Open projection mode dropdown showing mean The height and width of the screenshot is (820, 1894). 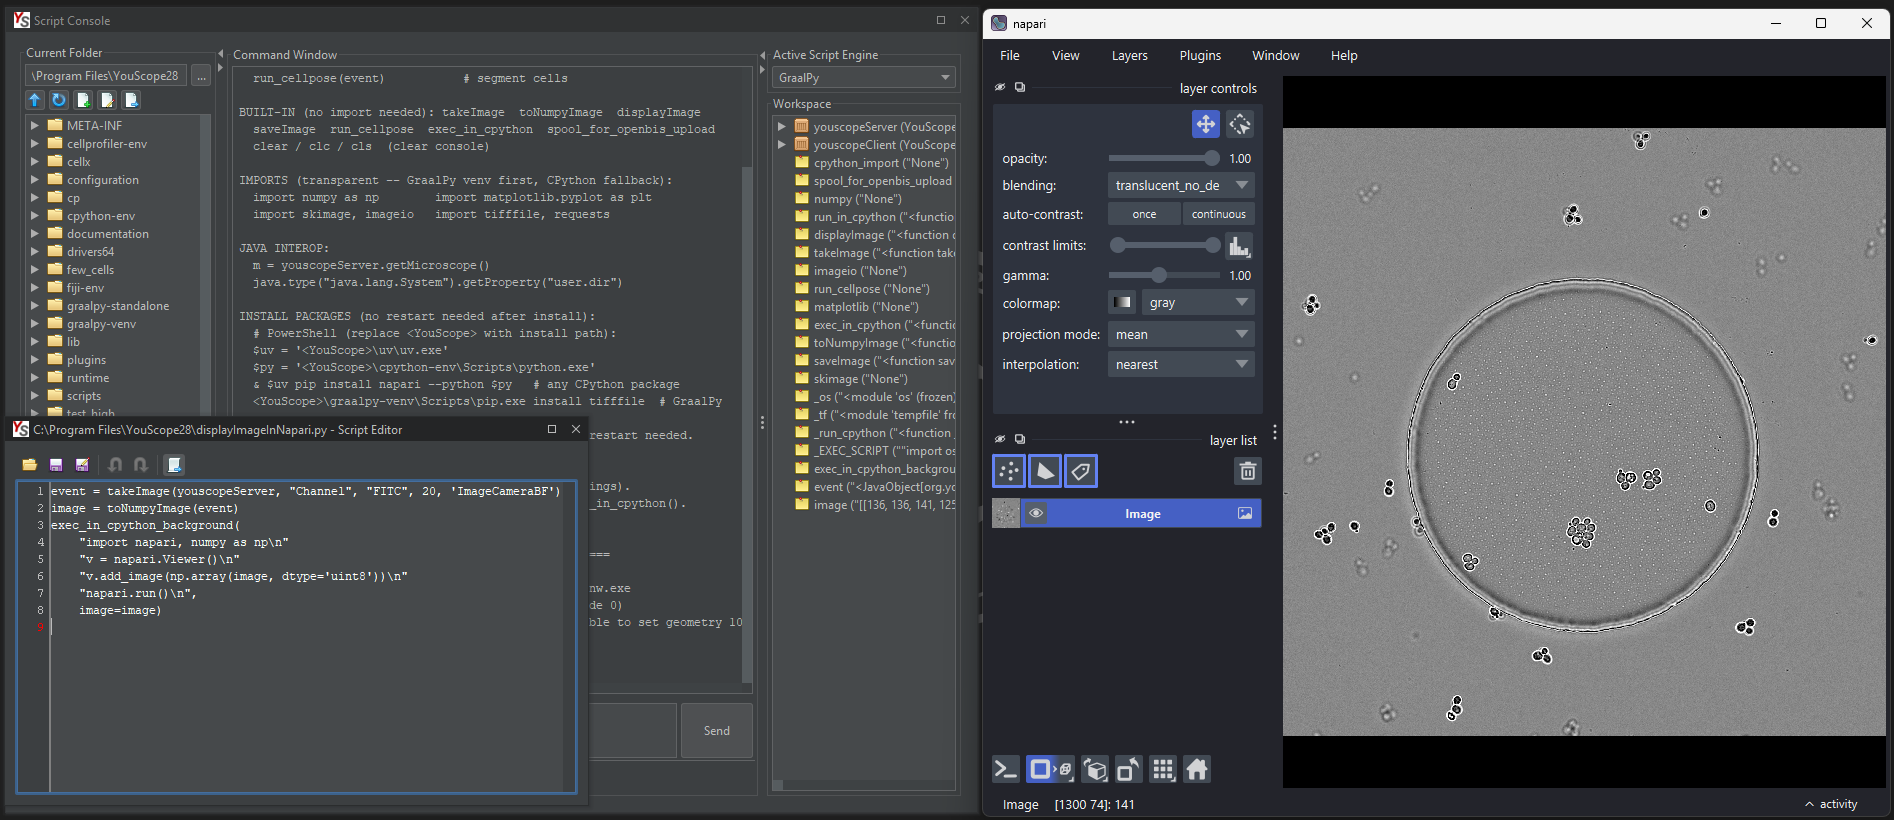point(1181,334)
